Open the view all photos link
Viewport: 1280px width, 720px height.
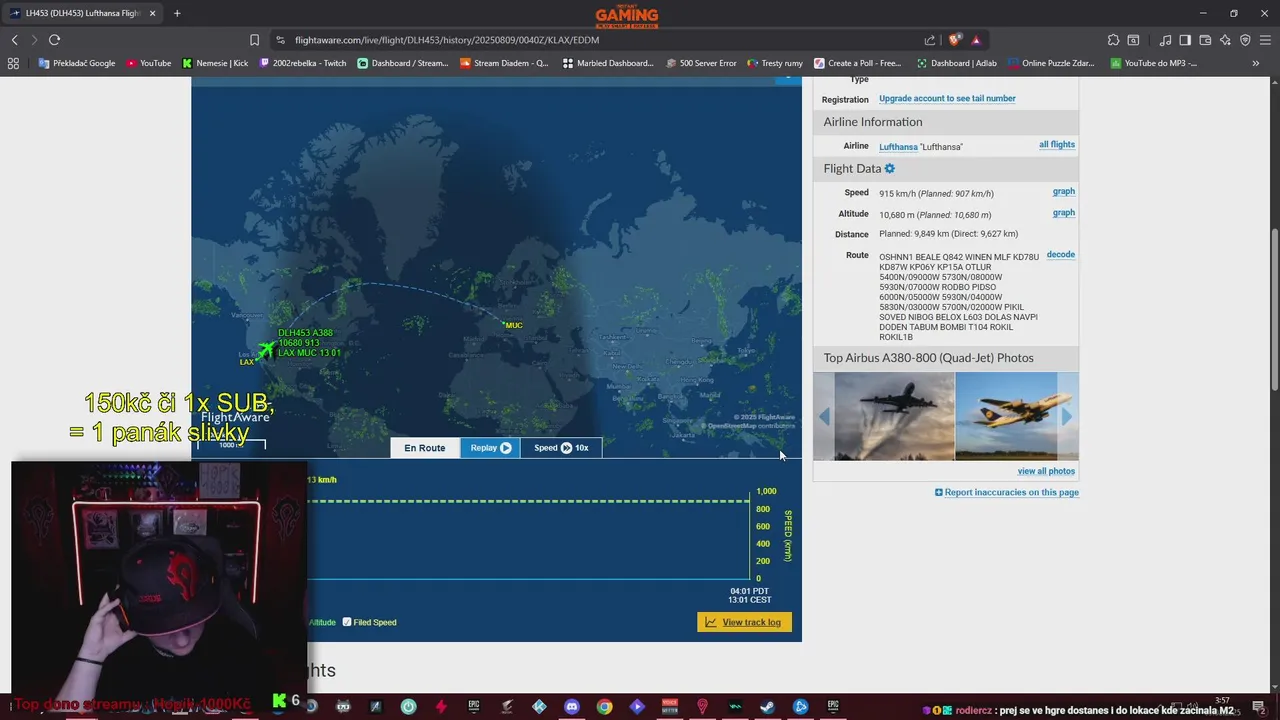(1046, 471)
